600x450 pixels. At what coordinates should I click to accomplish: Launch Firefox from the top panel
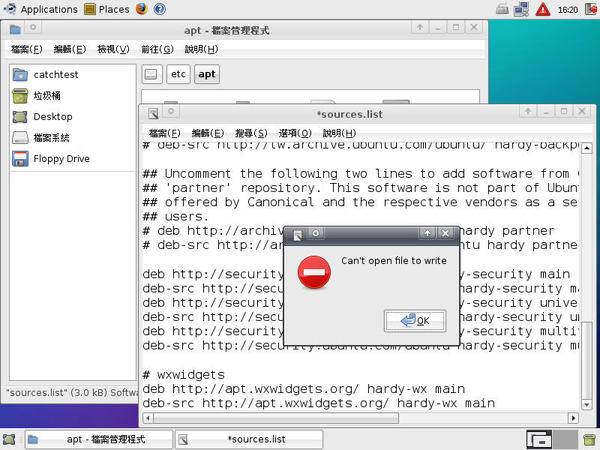142,9
